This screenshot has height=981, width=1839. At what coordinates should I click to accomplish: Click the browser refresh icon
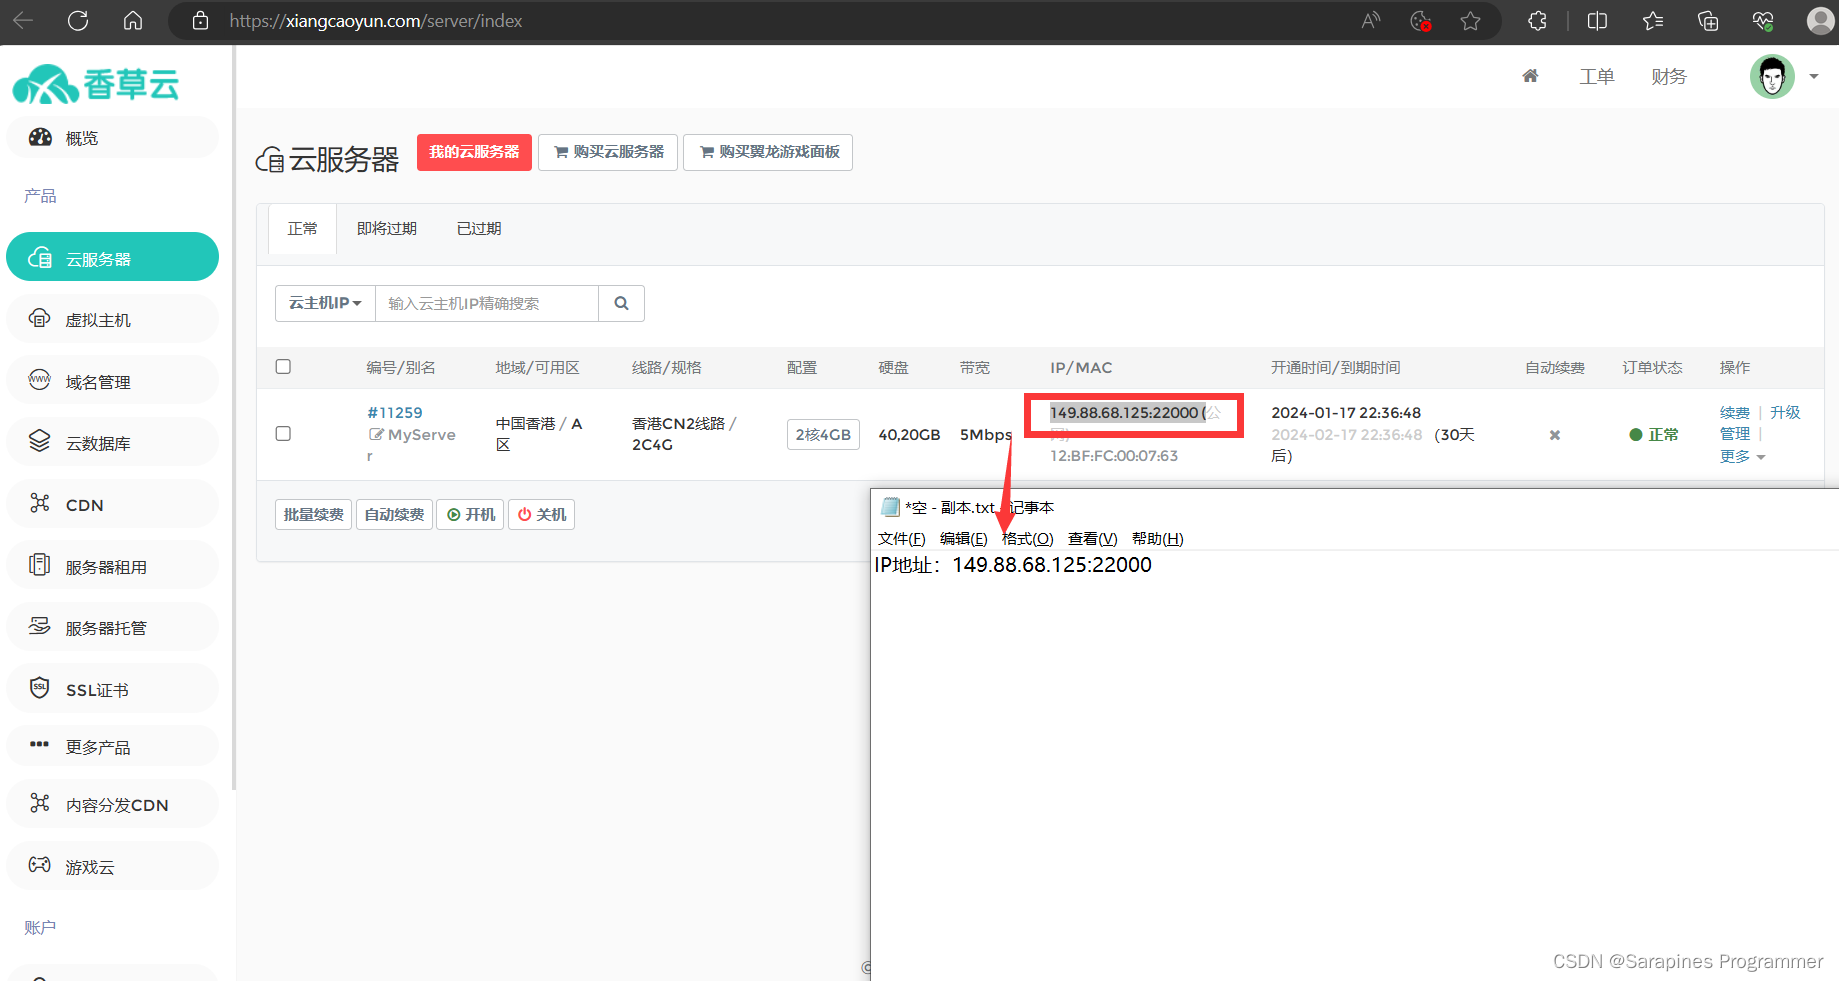point(78,21)
